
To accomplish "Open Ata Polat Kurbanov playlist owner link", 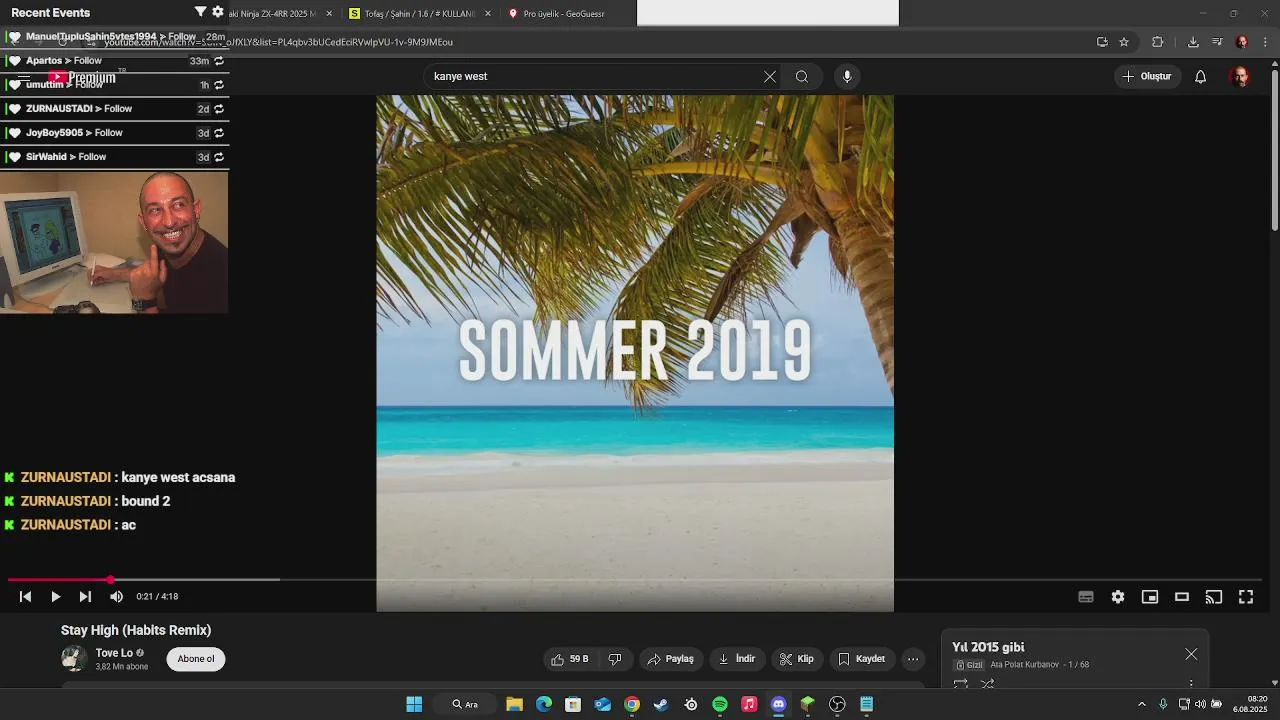I will (x=1024, y=665).
